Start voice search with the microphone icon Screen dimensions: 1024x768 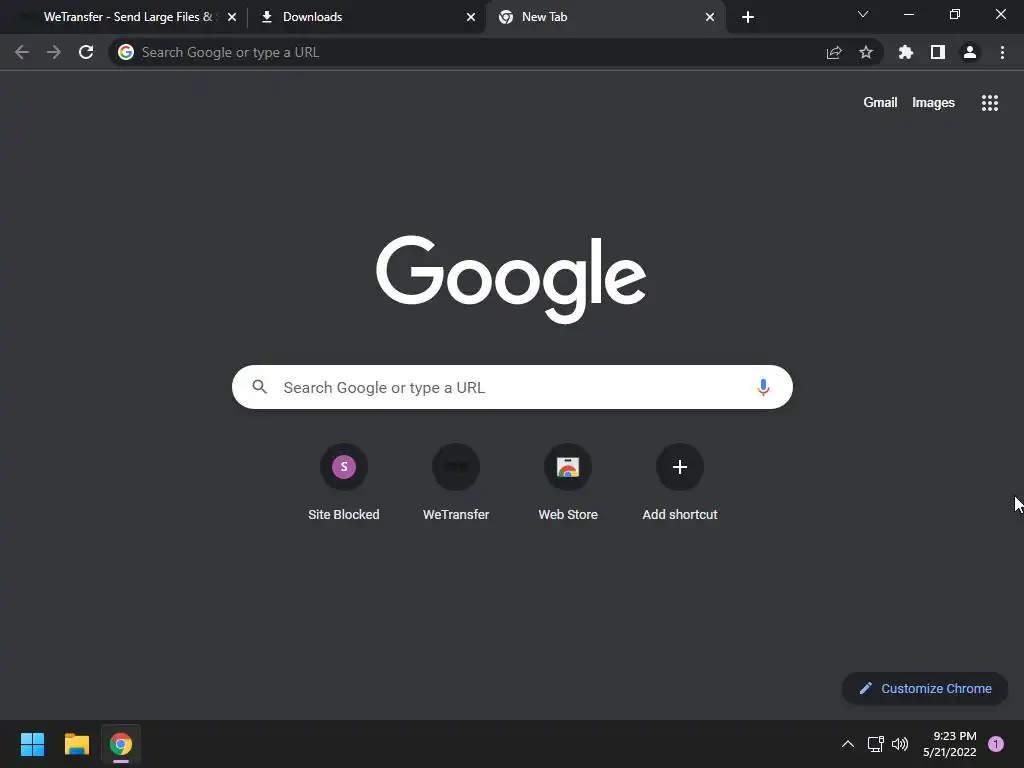pyautogui.click(x=763, y=387)
